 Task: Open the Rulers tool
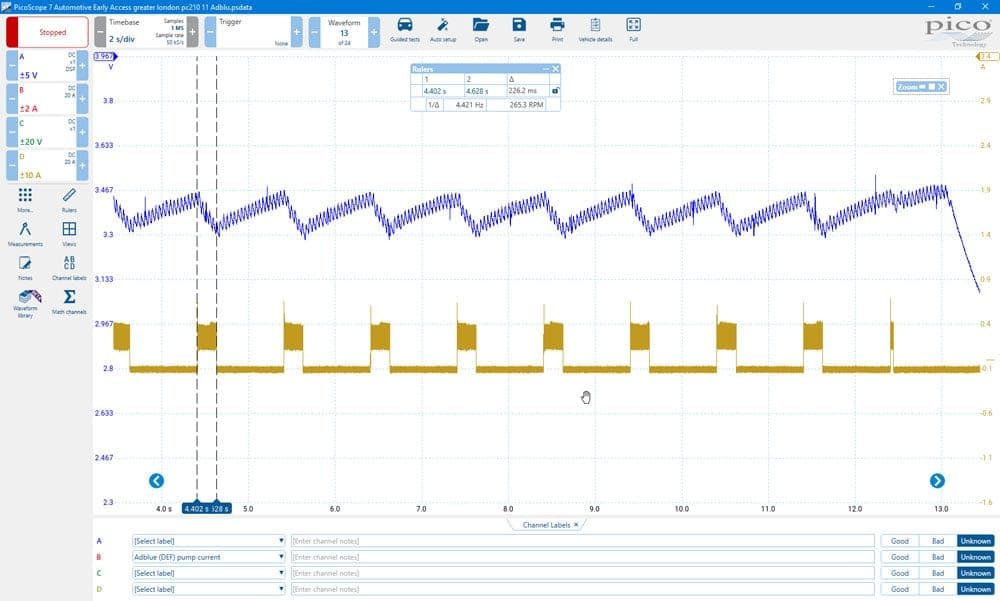69,200
